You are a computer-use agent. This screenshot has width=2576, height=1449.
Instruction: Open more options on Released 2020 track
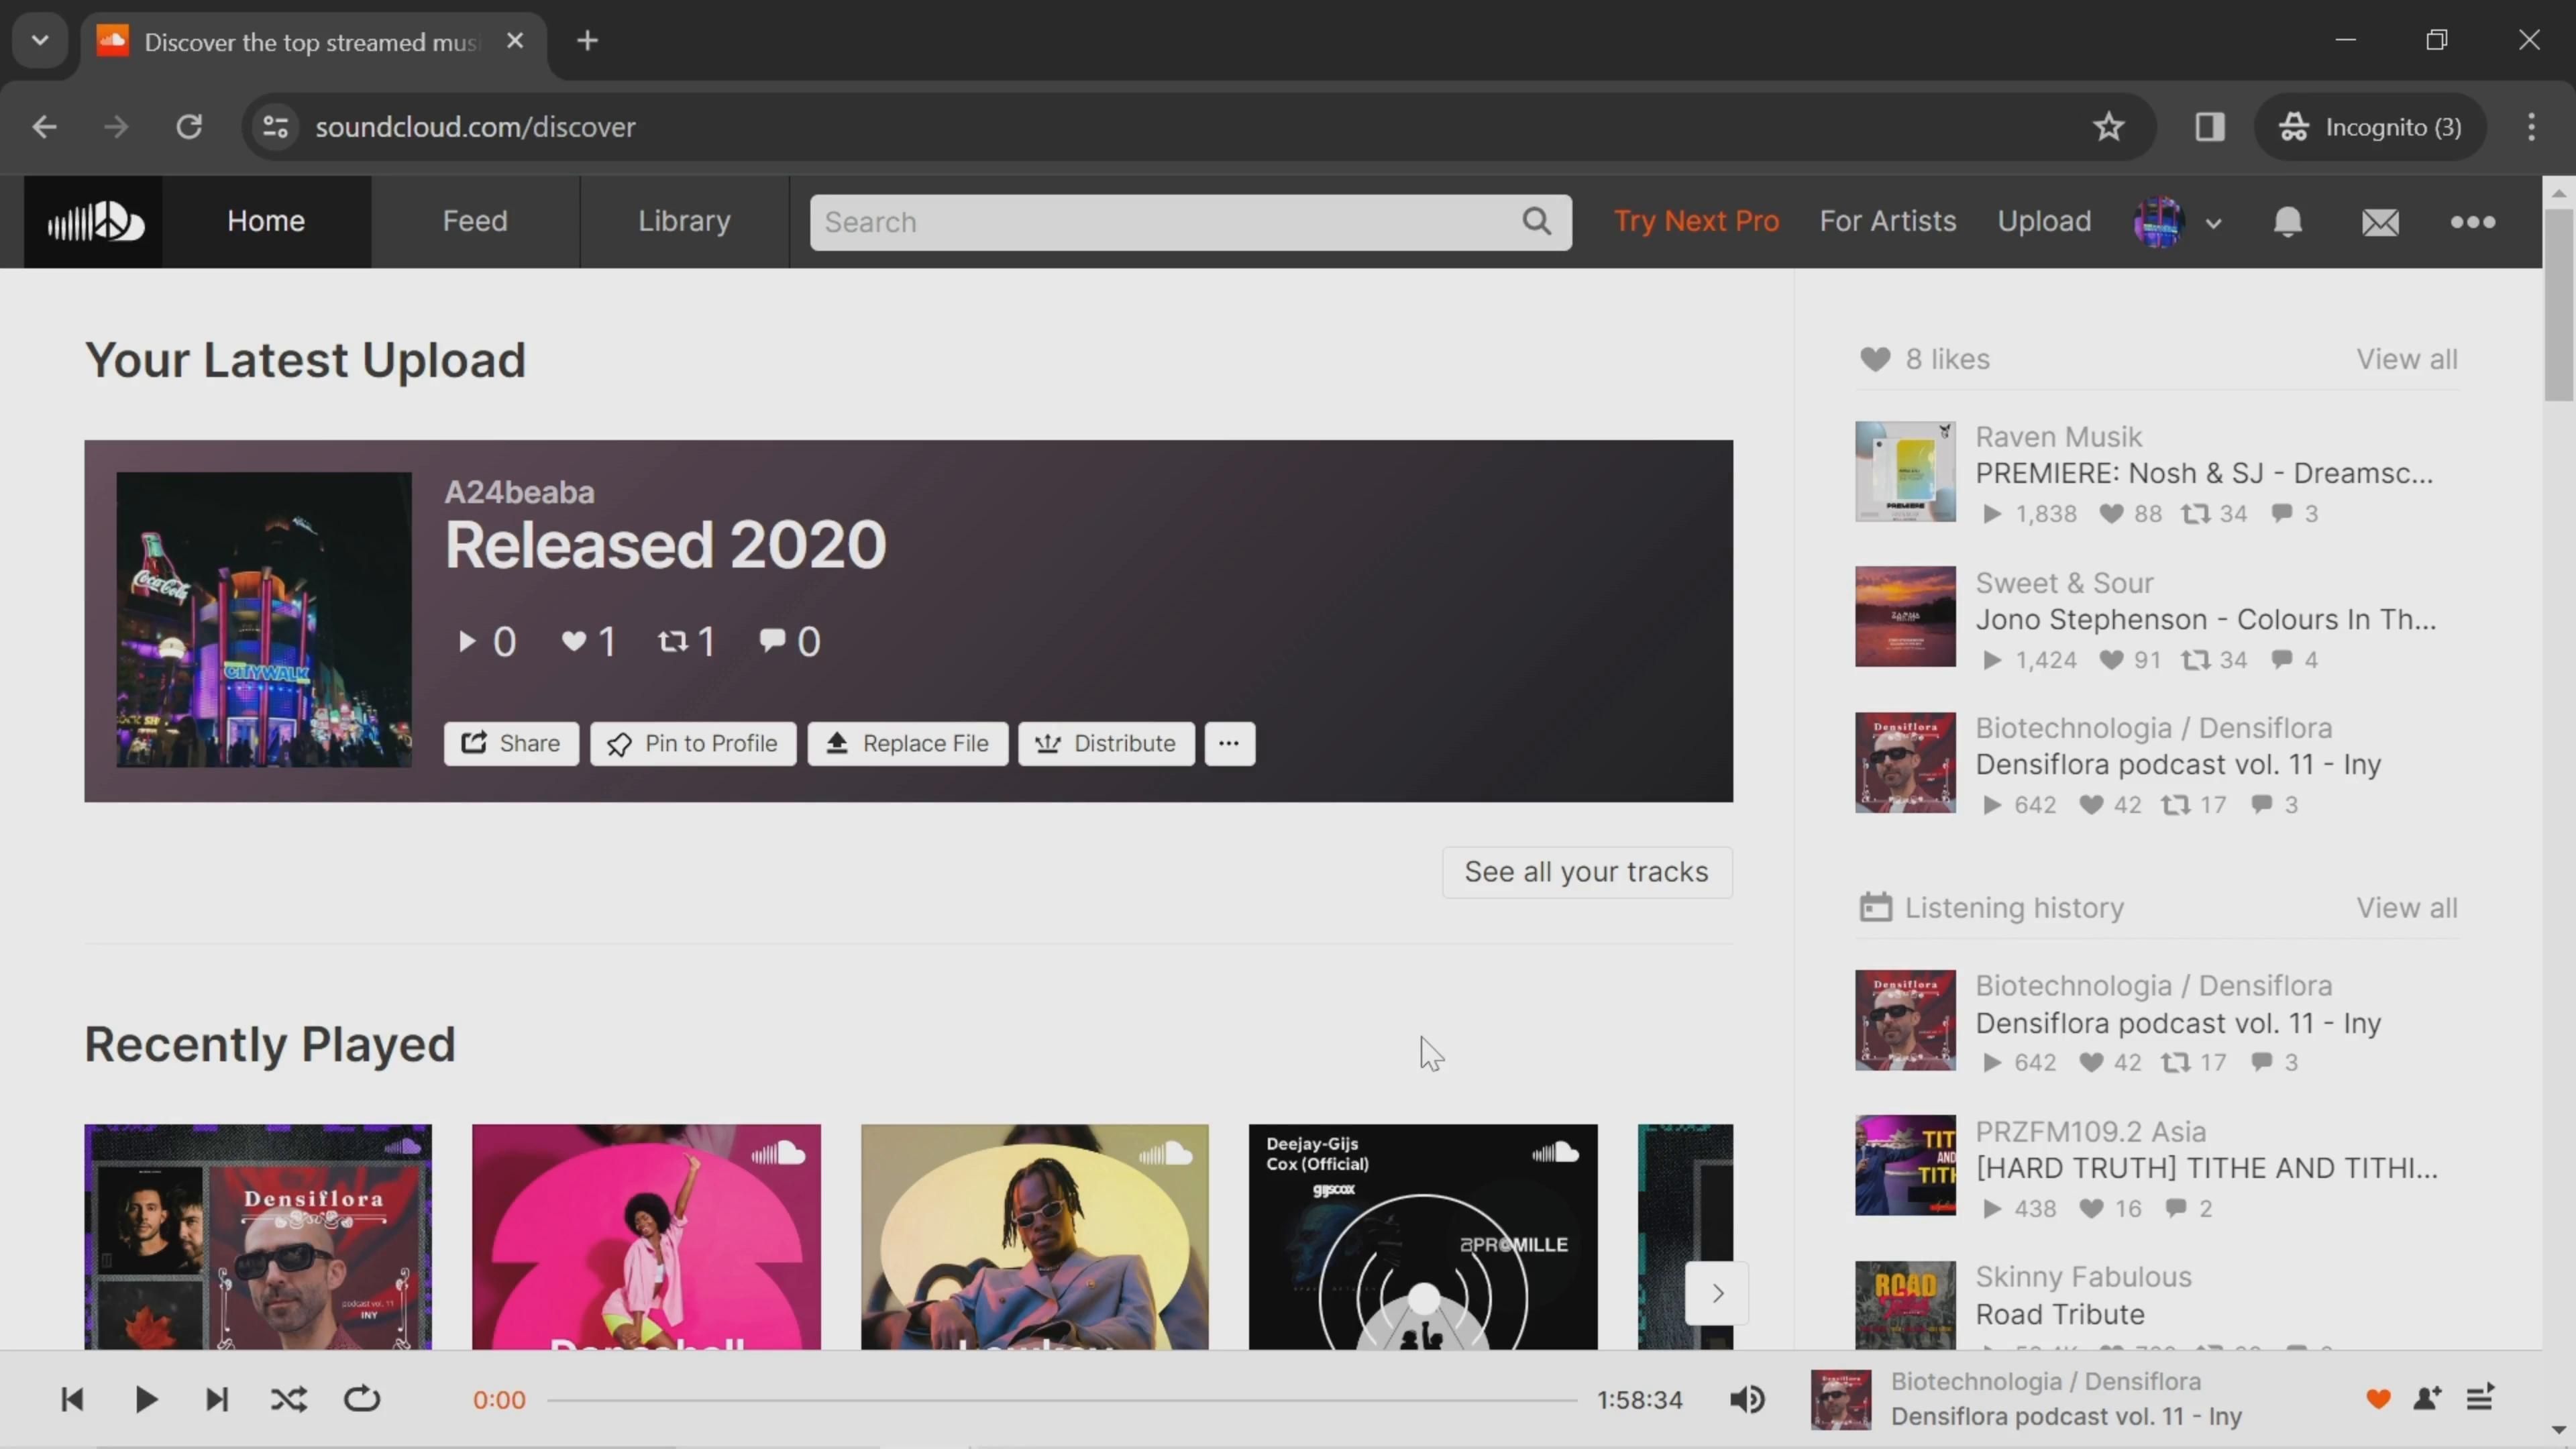pyautogui.click(x=1229, y=743)
